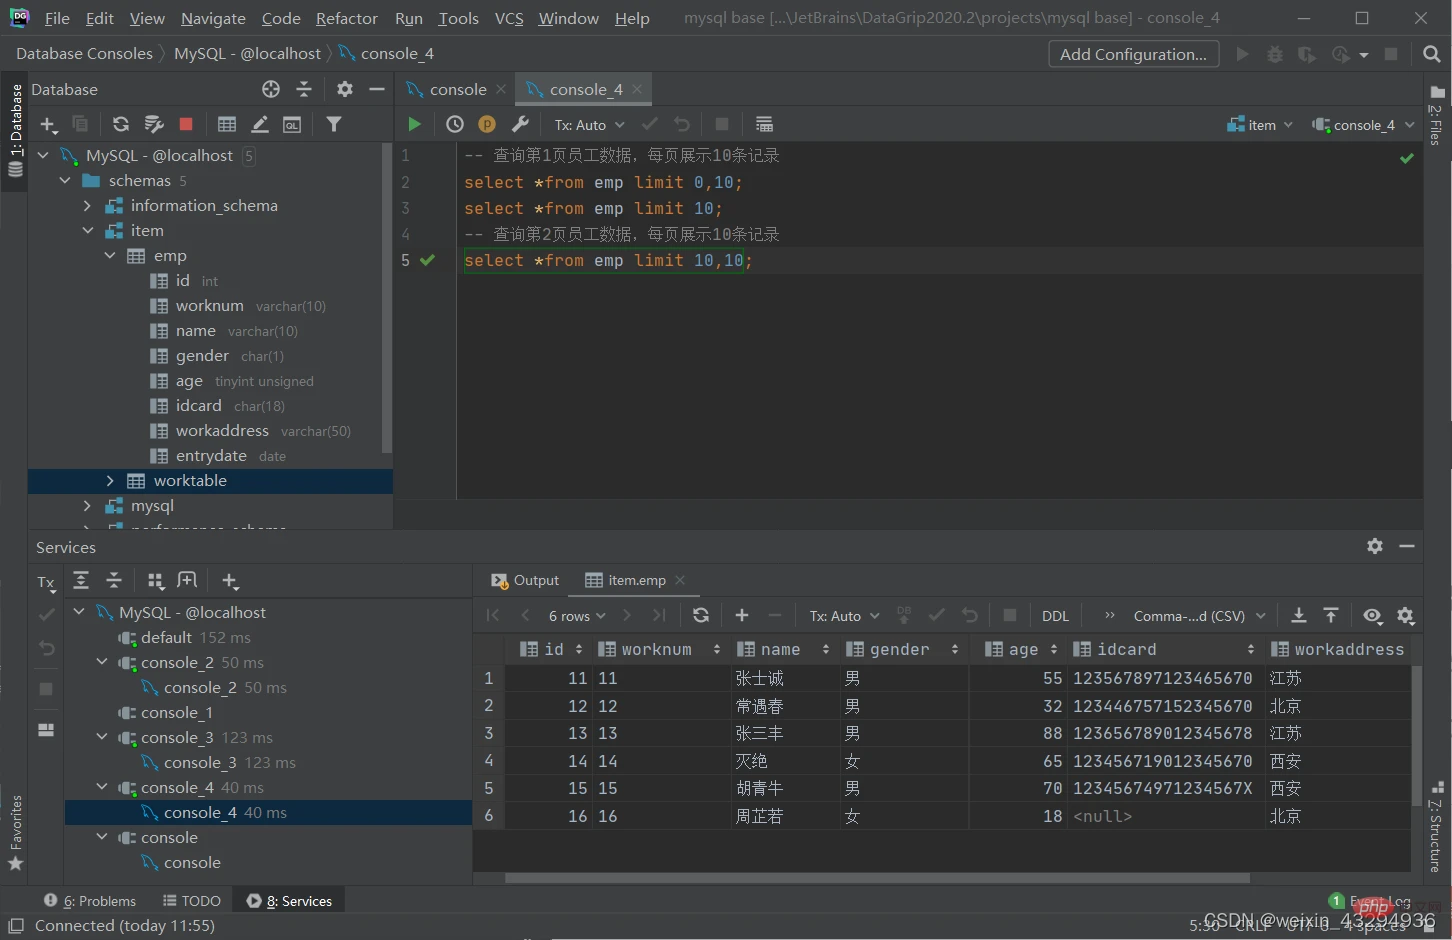This screenshot has height=940, width=1452.
Task: Click the Add Configuration button
Action: [1133, 54]
